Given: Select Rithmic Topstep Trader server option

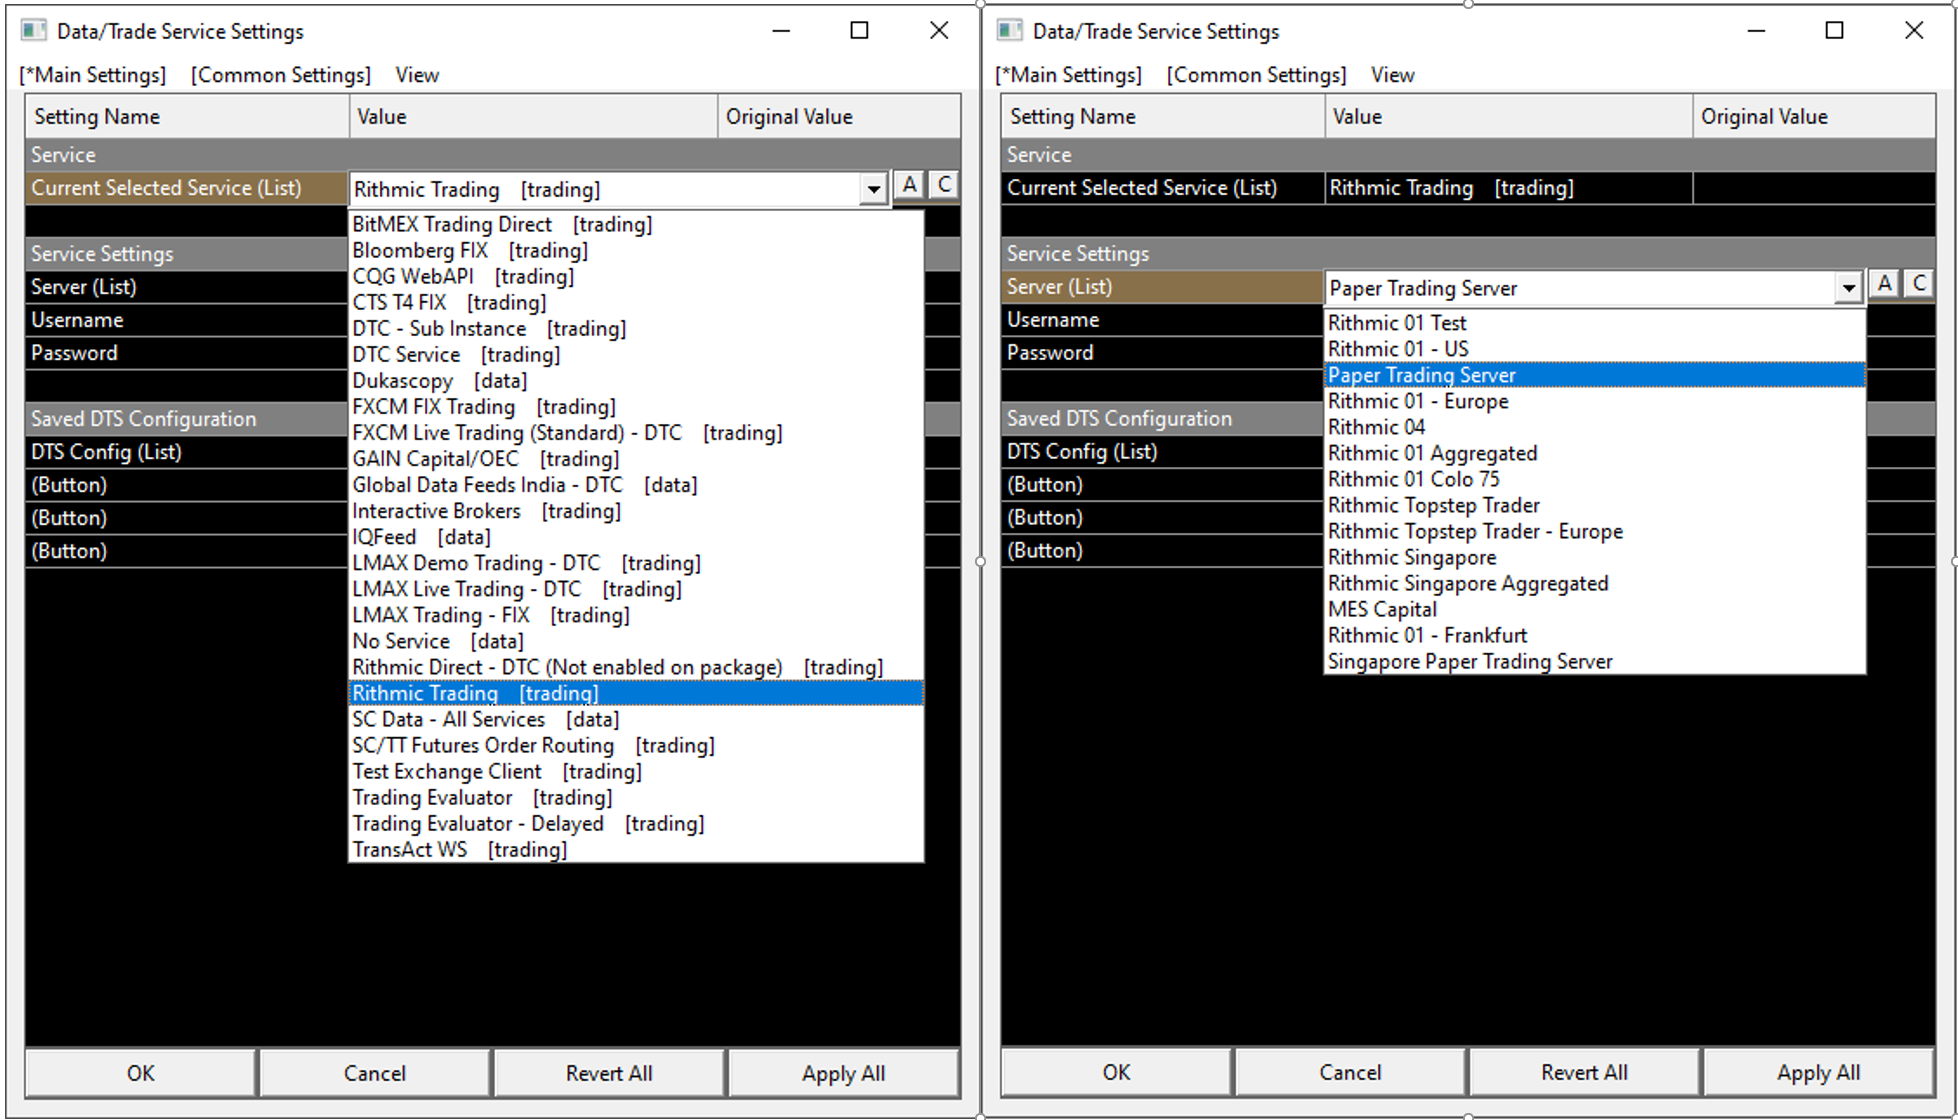Looking at the screenshot, I should (1433, 505).
